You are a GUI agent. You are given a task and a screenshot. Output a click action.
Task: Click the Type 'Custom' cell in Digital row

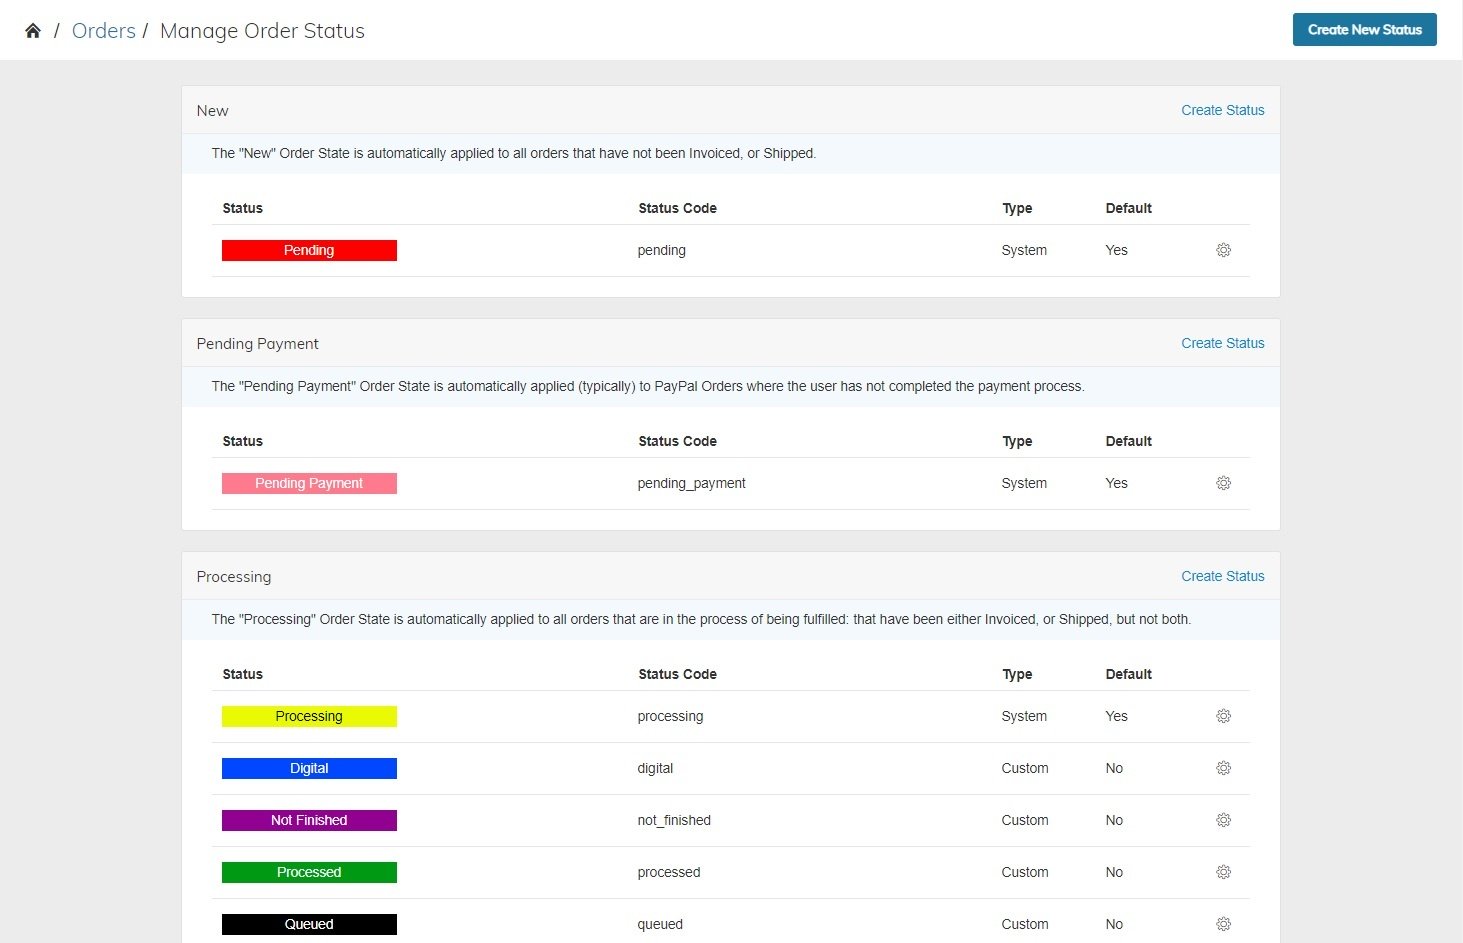click(x=1025, y=768)
